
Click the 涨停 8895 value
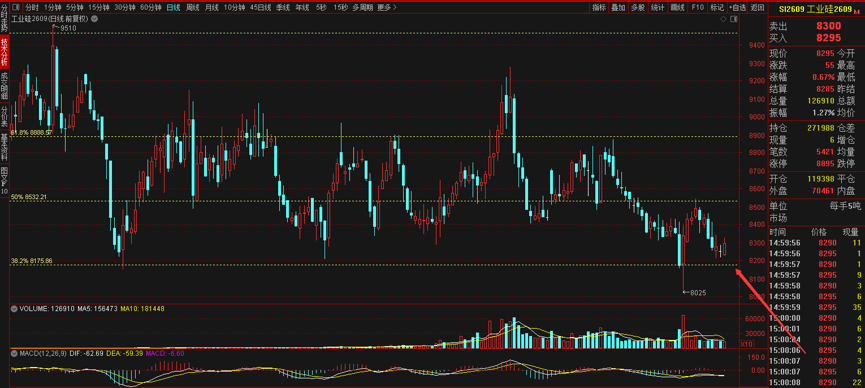[x=825, y=164]
